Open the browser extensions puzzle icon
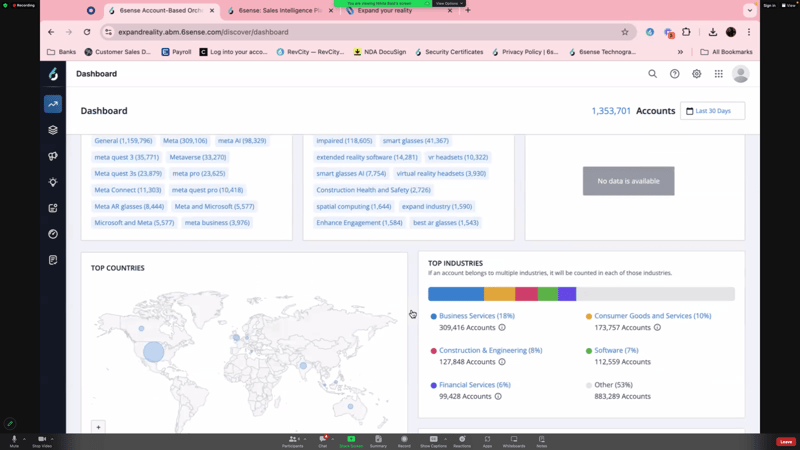Image resolution: width=800 pixels, height=450 pixels. click(686, 32)
